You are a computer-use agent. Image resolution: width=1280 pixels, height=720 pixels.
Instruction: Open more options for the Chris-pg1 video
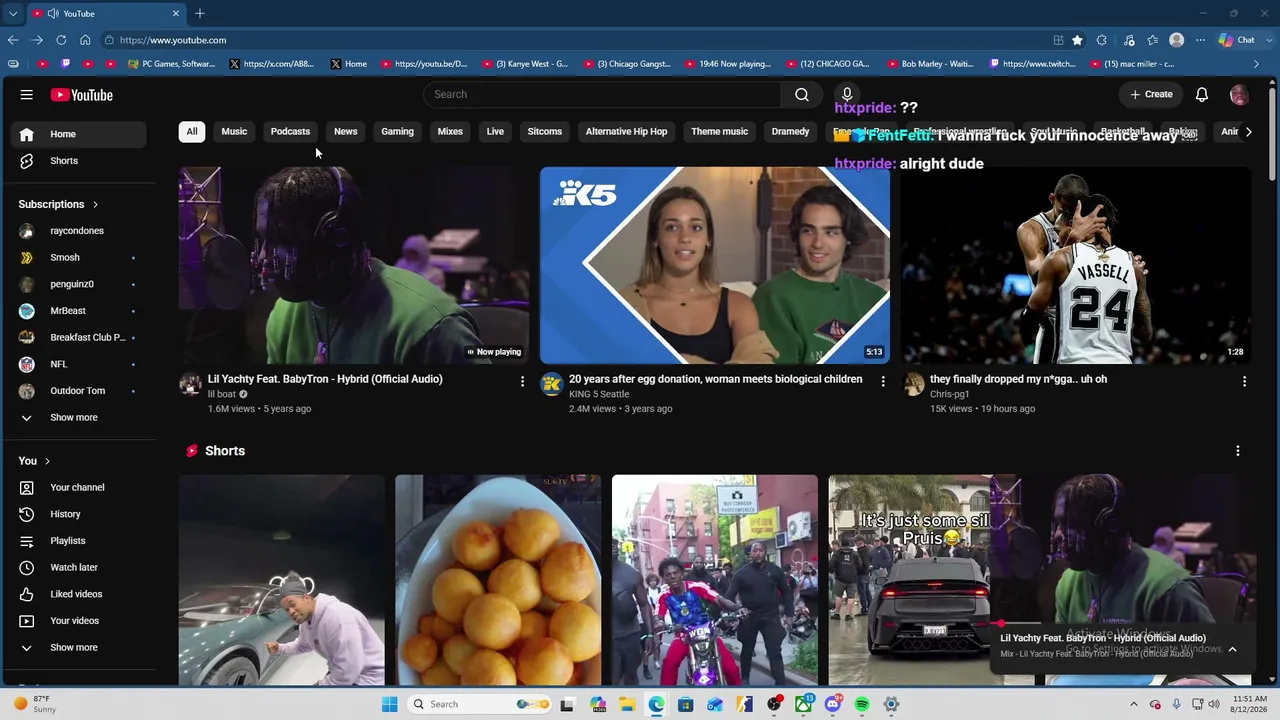click(1244, 381)
